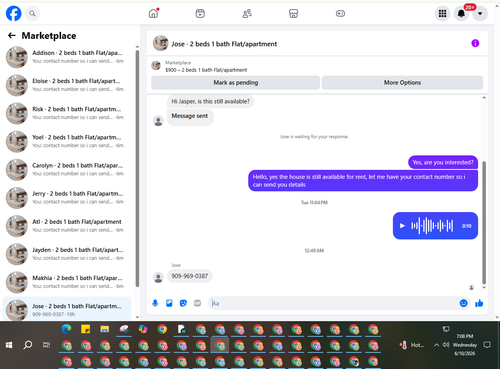Open Makhia conversation in list
This screenshot has width=500, height=369.
67,282
